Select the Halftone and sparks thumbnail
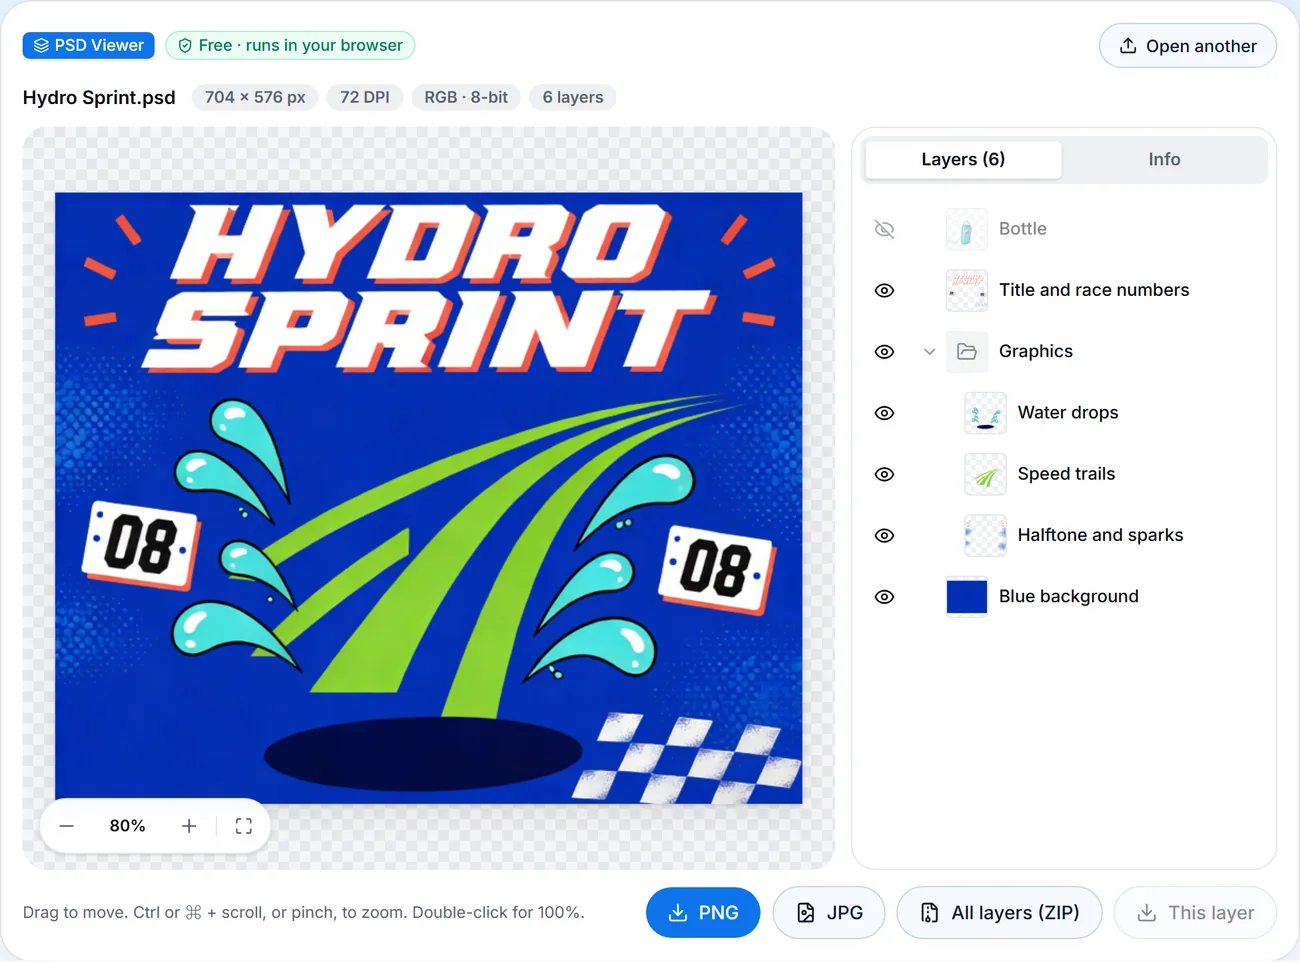1300x962 pixels. tap(985, 536)
